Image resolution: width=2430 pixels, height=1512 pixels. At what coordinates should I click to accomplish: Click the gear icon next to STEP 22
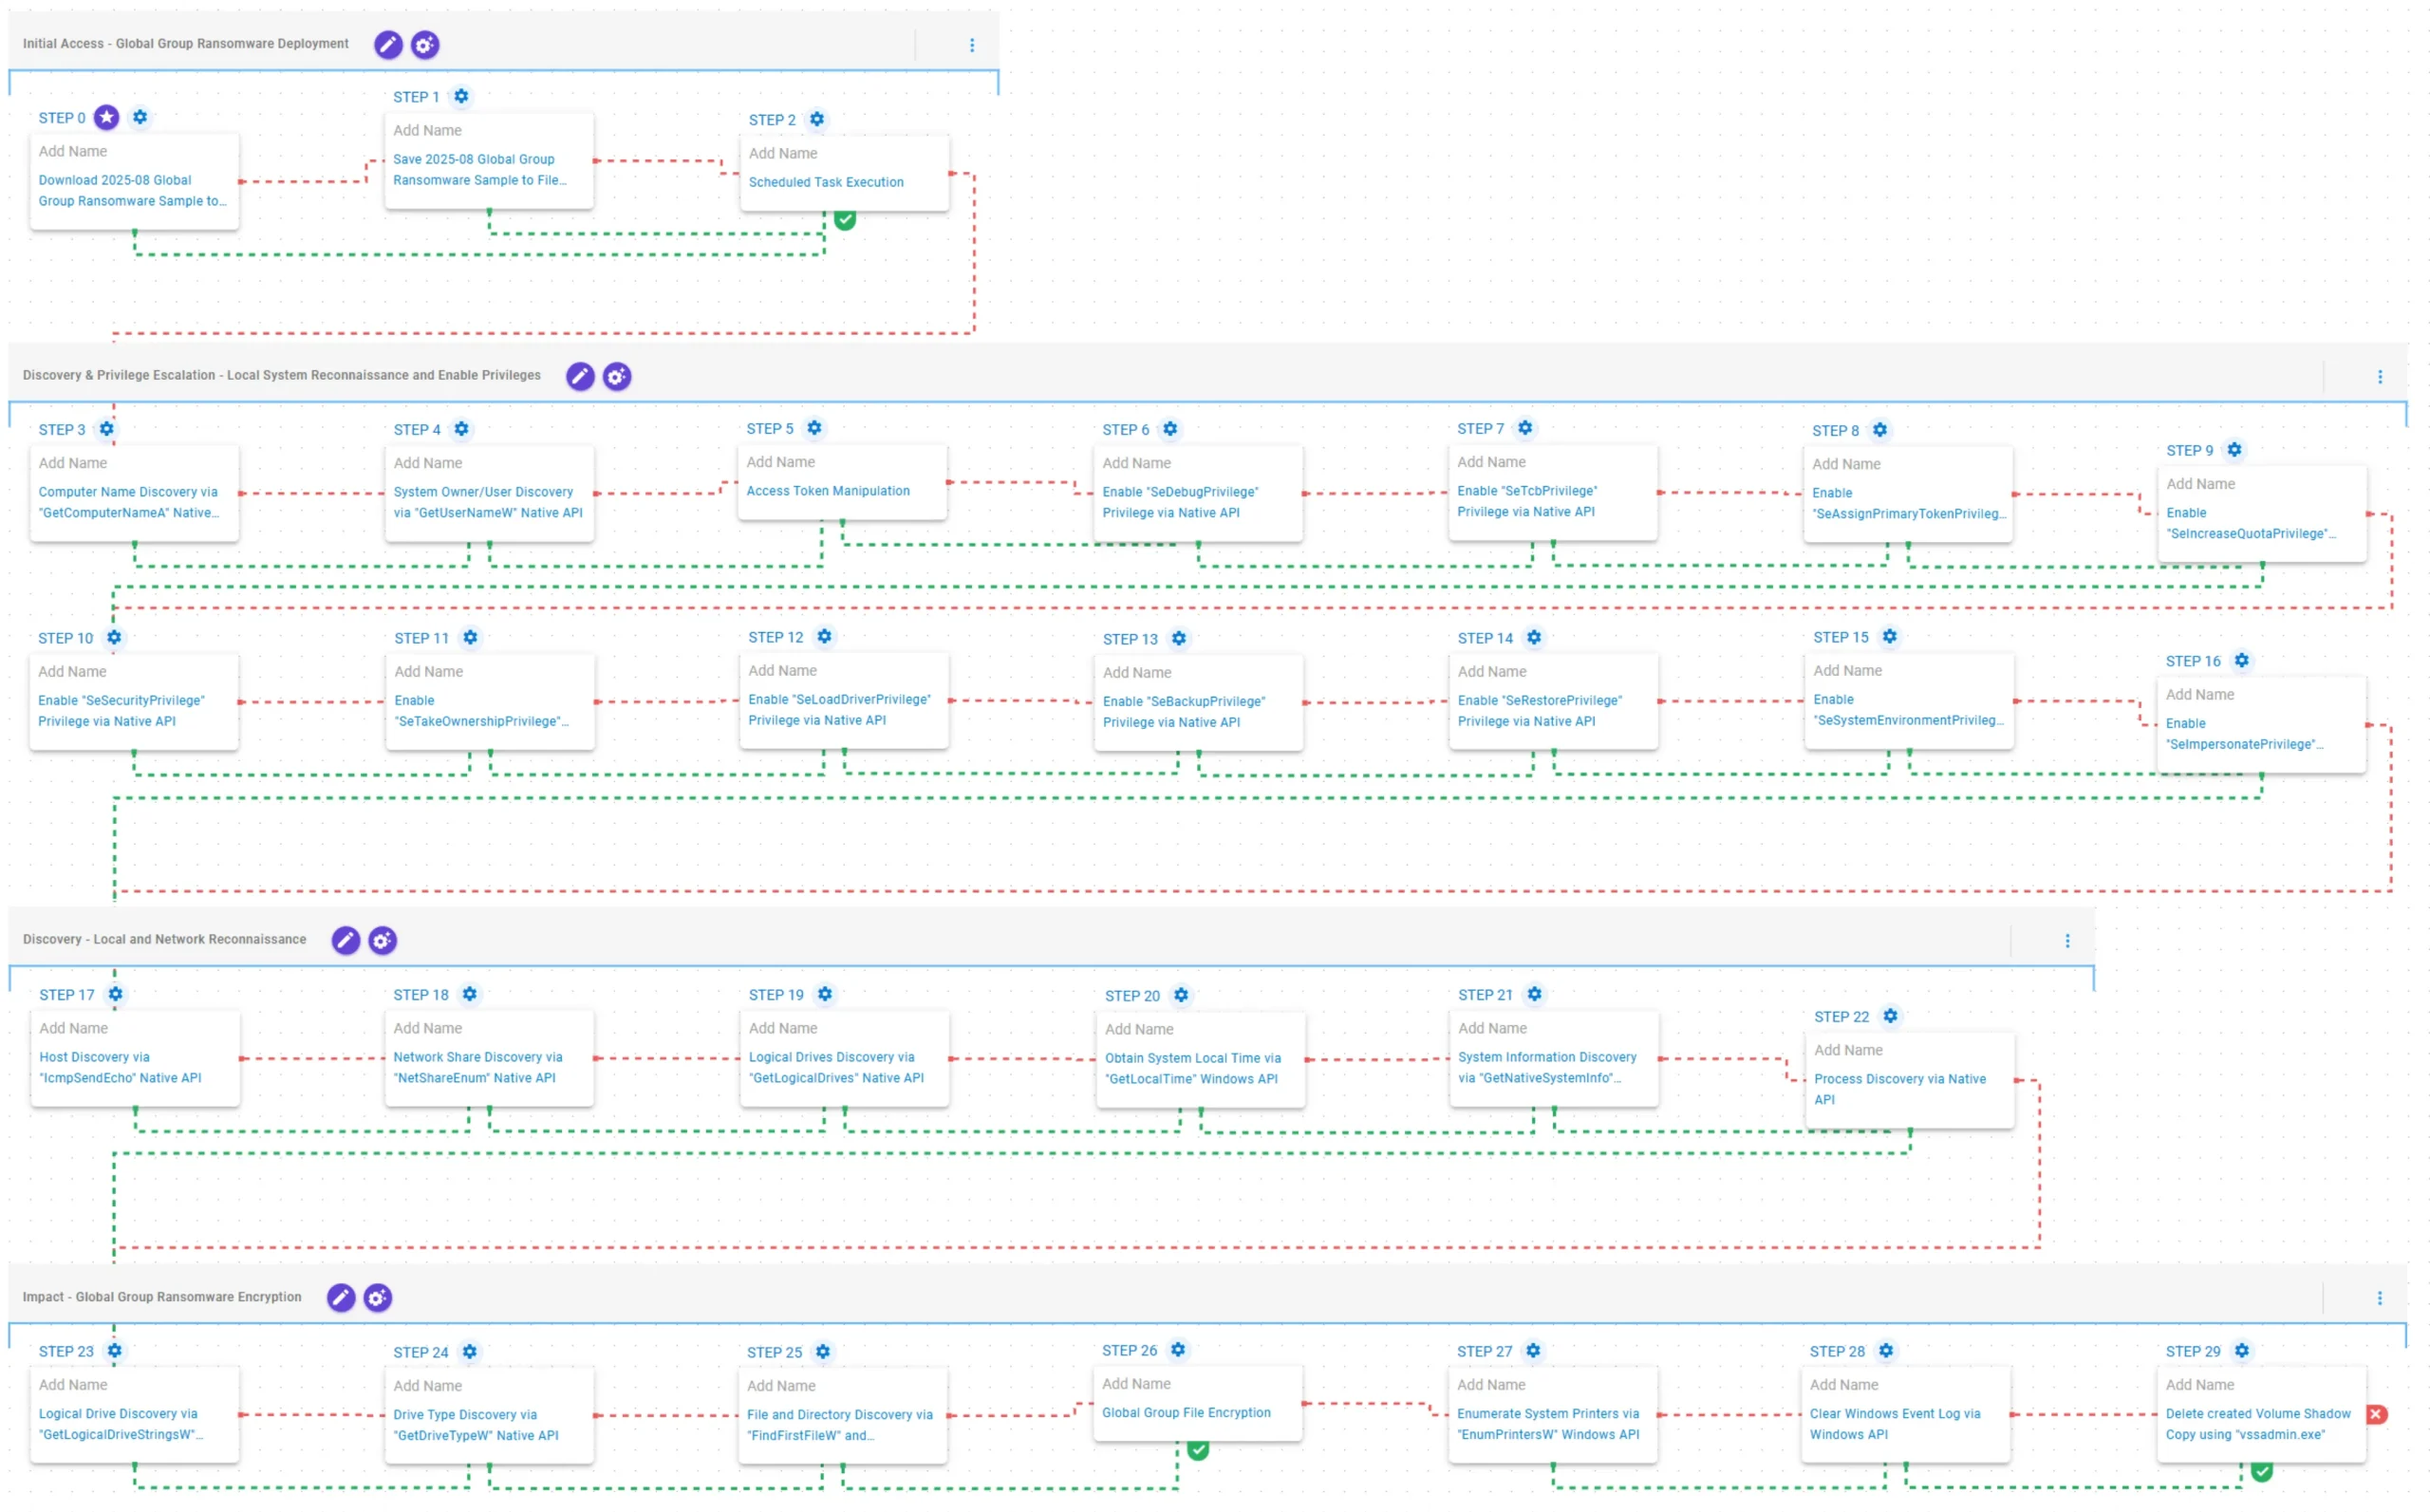[1890, 1016]
